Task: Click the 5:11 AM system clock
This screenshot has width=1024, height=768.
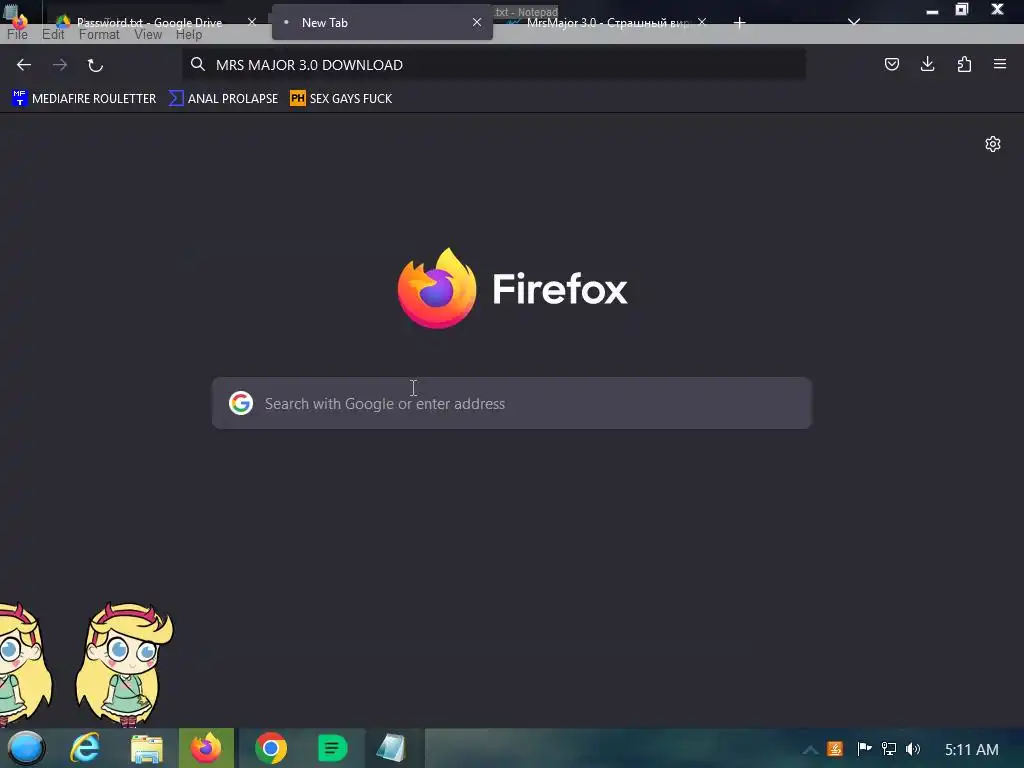Action: click(x=972, y=750)
